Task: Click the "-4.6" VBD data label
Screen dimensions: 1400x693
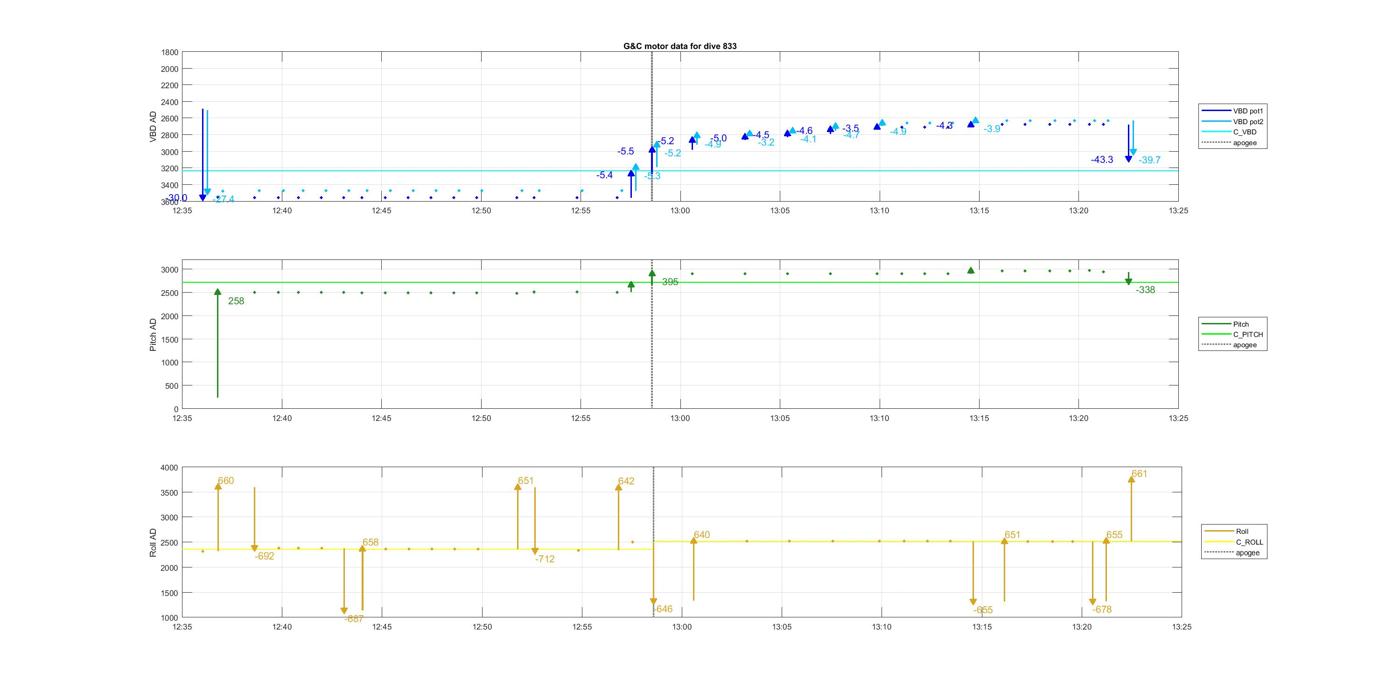Action: [804, 131]
